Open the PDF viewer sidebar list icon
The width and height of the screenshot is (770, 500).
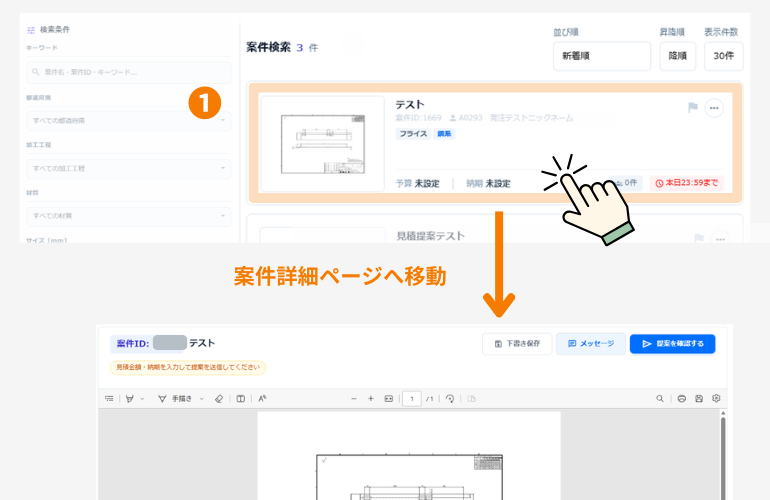point(109,398)
